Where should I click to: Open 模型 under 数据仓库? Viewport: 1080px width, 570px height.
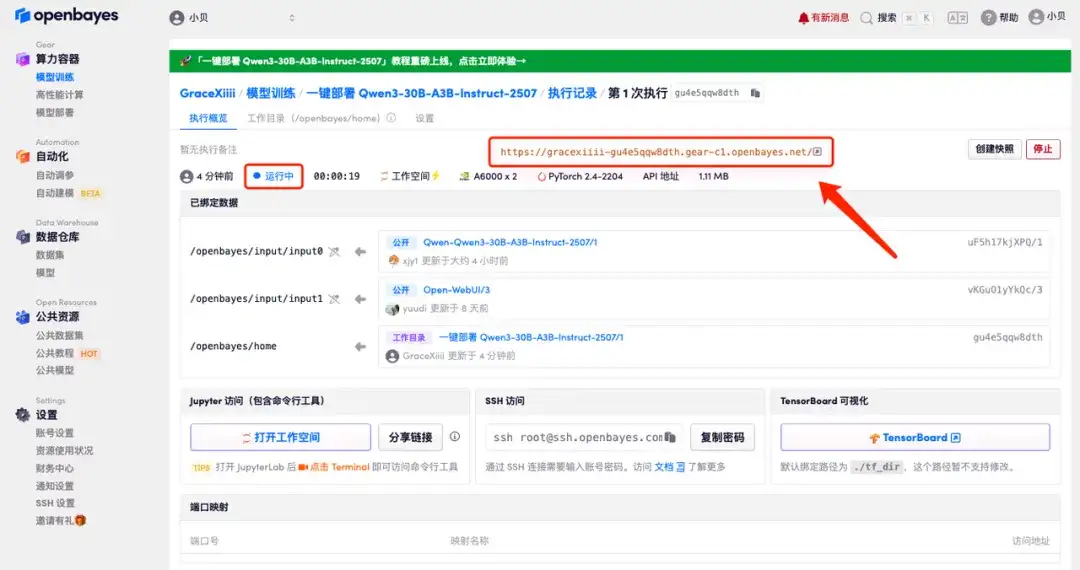(45, 273)
